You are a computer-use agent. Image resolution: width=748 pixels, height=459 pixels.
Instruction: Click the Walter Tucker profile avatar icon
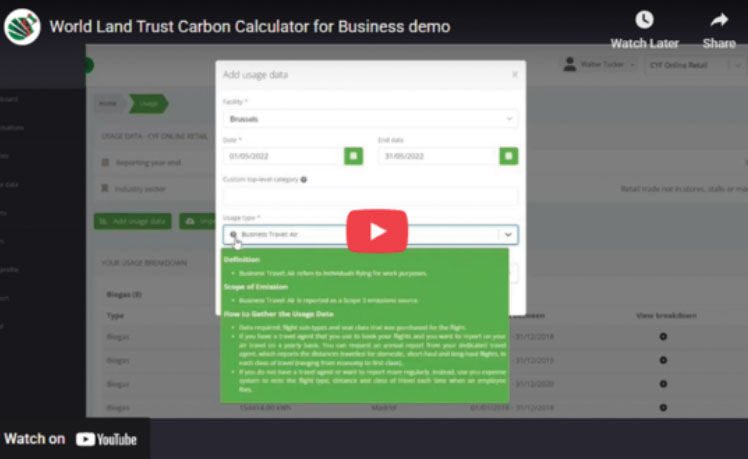pyautogui.click(x=570, y=64)
